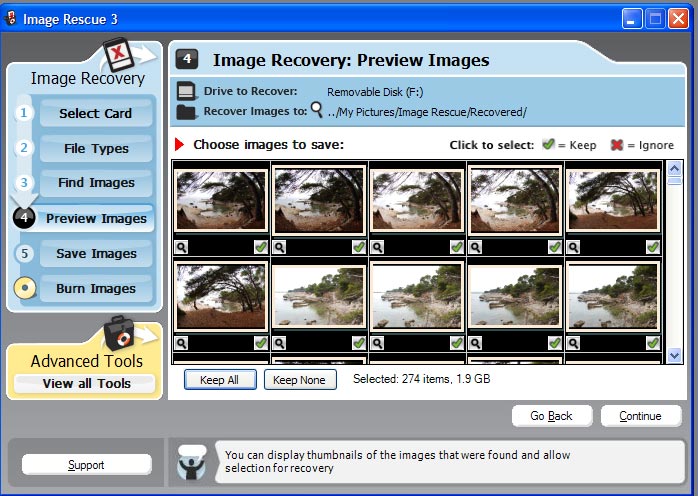Select the fifth thumbnail in row one
Screen dimensions: 698x496
click(x=613, y=201)
